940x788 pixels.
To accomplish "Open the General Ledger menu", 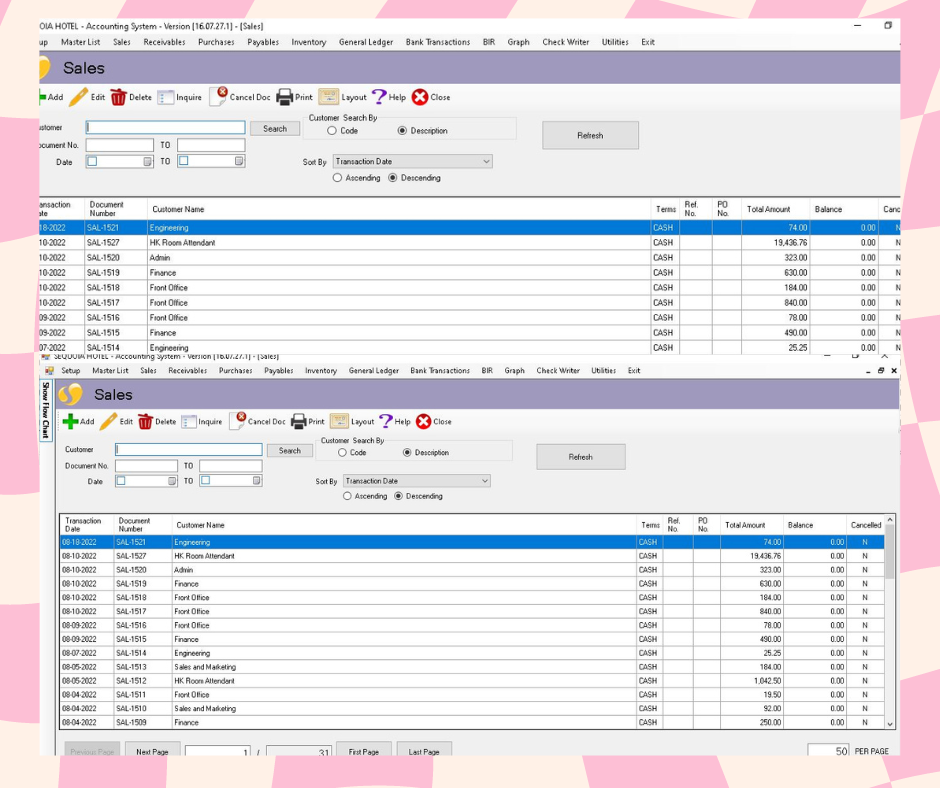I will [373, 370].
